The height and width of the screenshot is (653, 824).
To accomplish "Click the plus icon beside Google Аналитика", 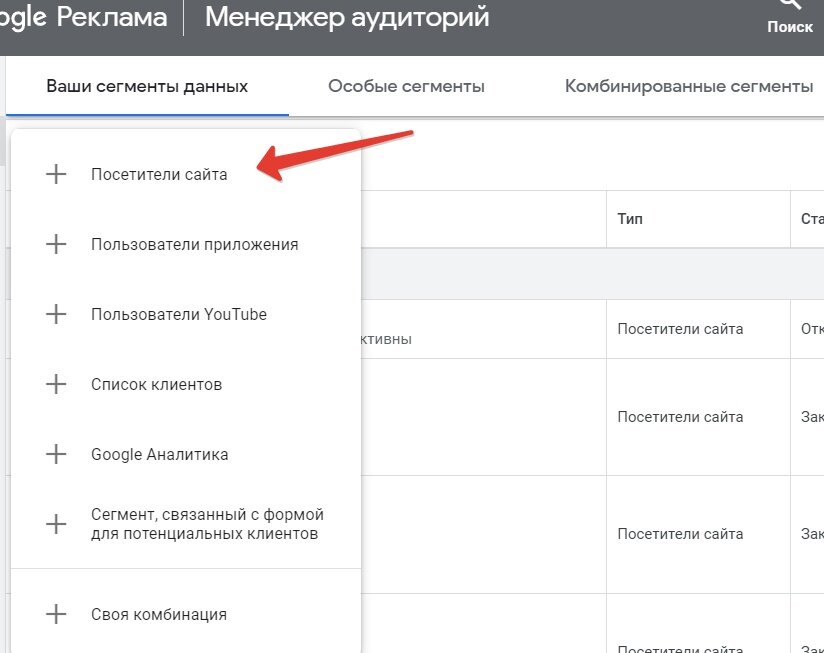I will coord(56,454).
